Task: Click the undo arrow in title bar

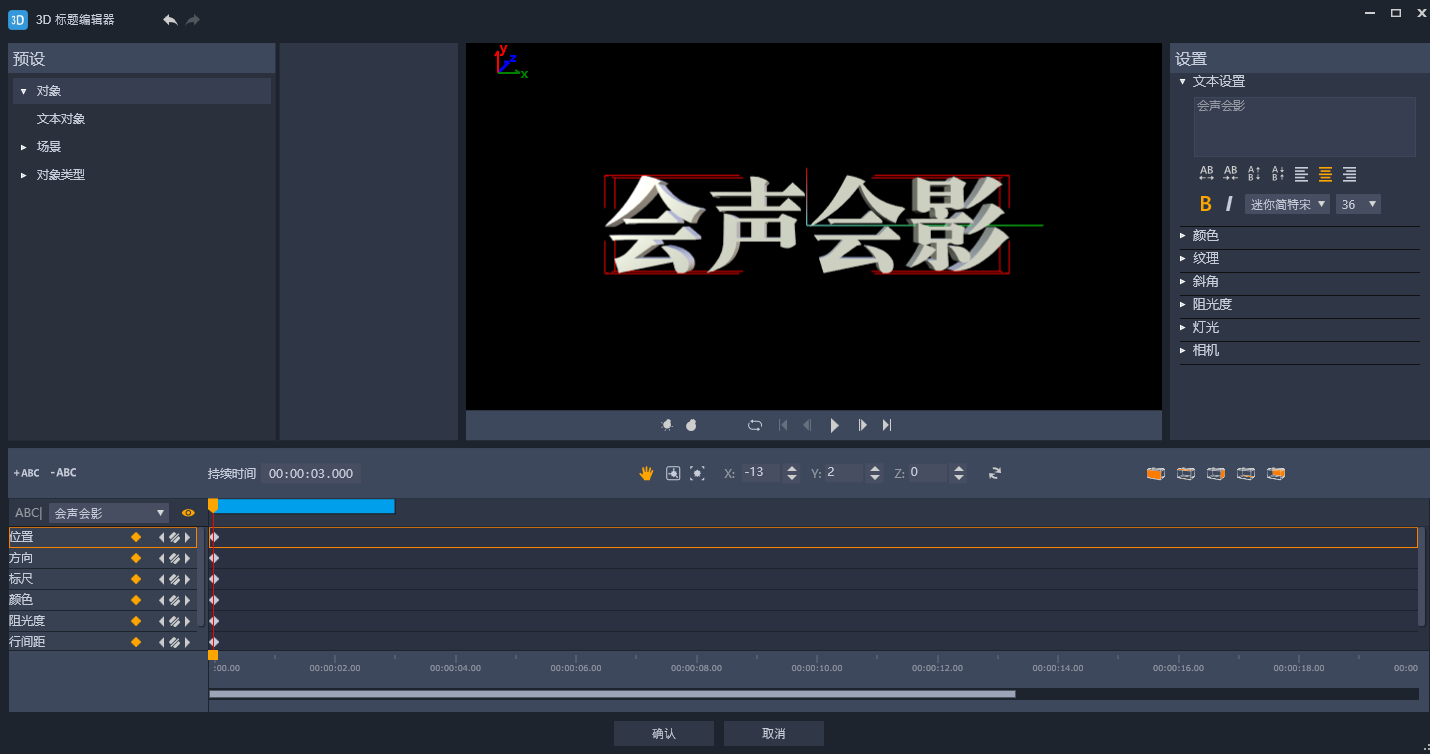Action: (x=170, y=20)
